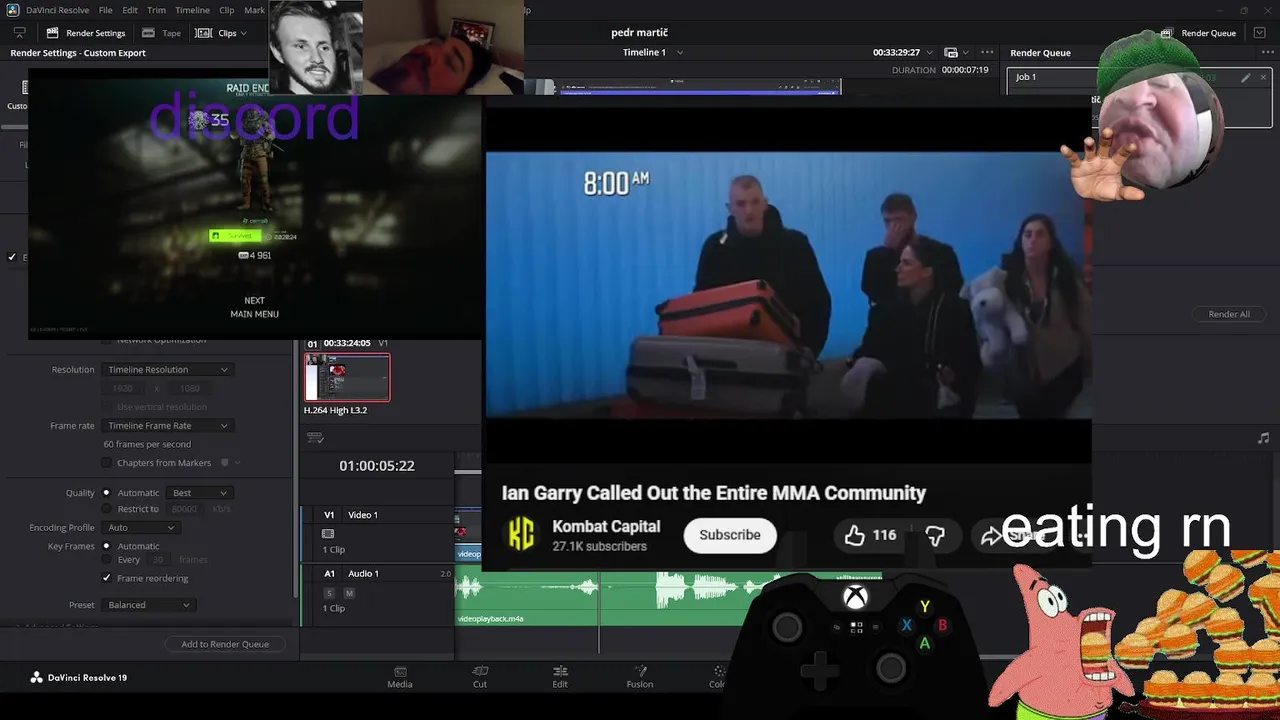Click NEXT in game overlay

[x=254, y=300]
